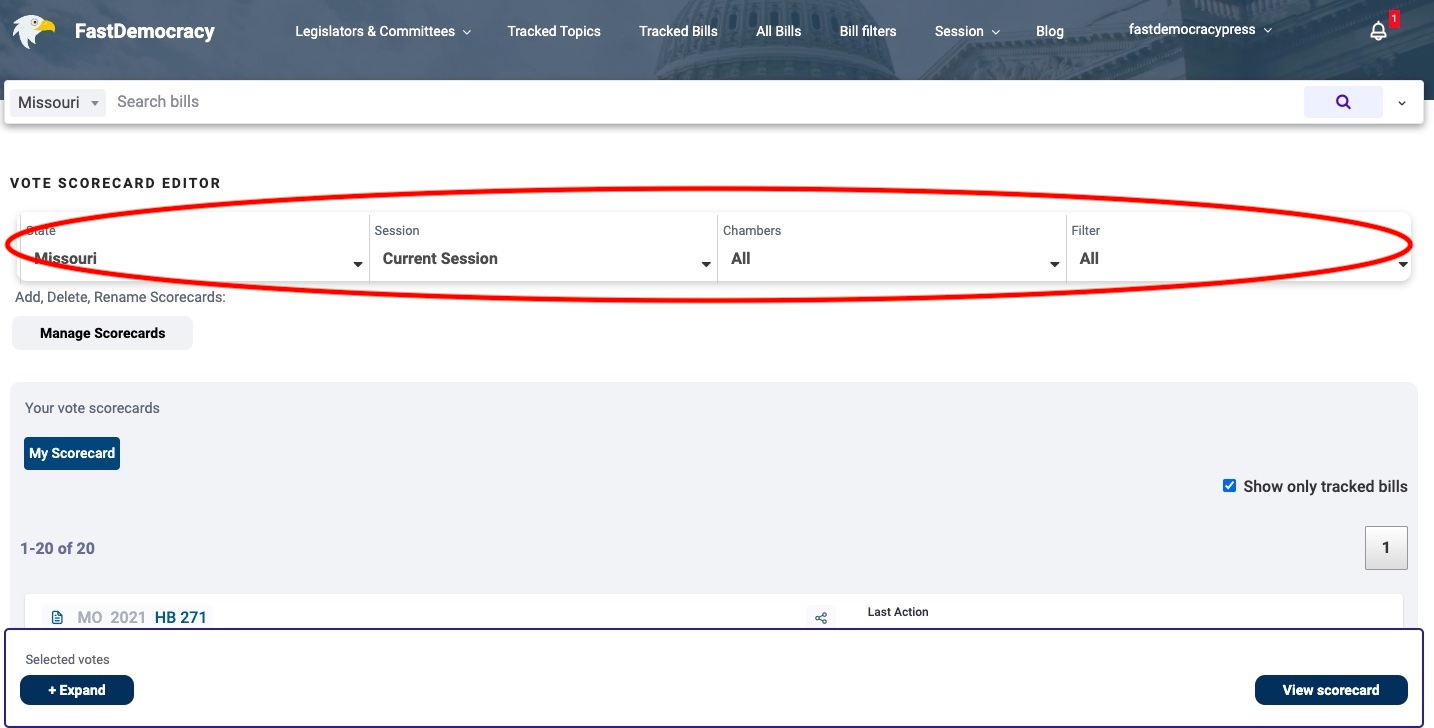Select the My Scorecard tab
1434x728 pixels.
72,453
